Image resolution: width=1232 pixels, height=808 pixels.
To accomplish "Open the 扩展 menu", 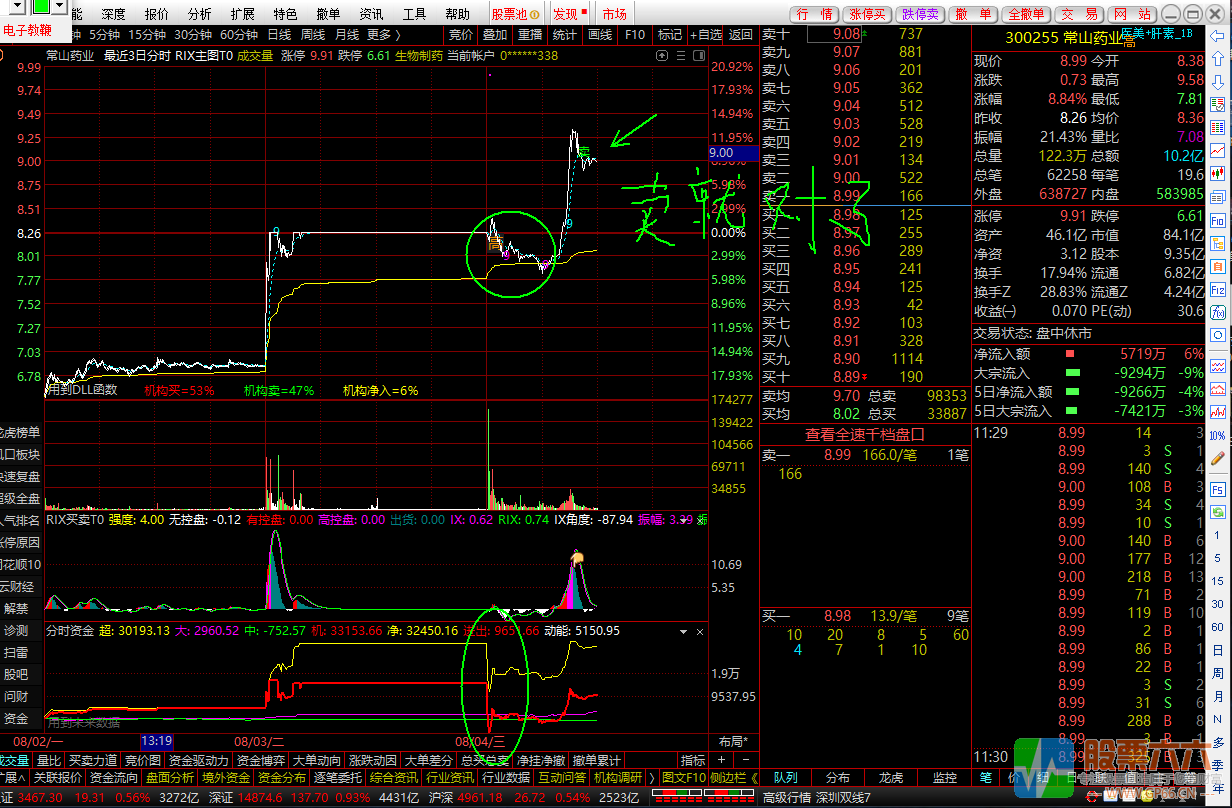I will tap(242, 14).
